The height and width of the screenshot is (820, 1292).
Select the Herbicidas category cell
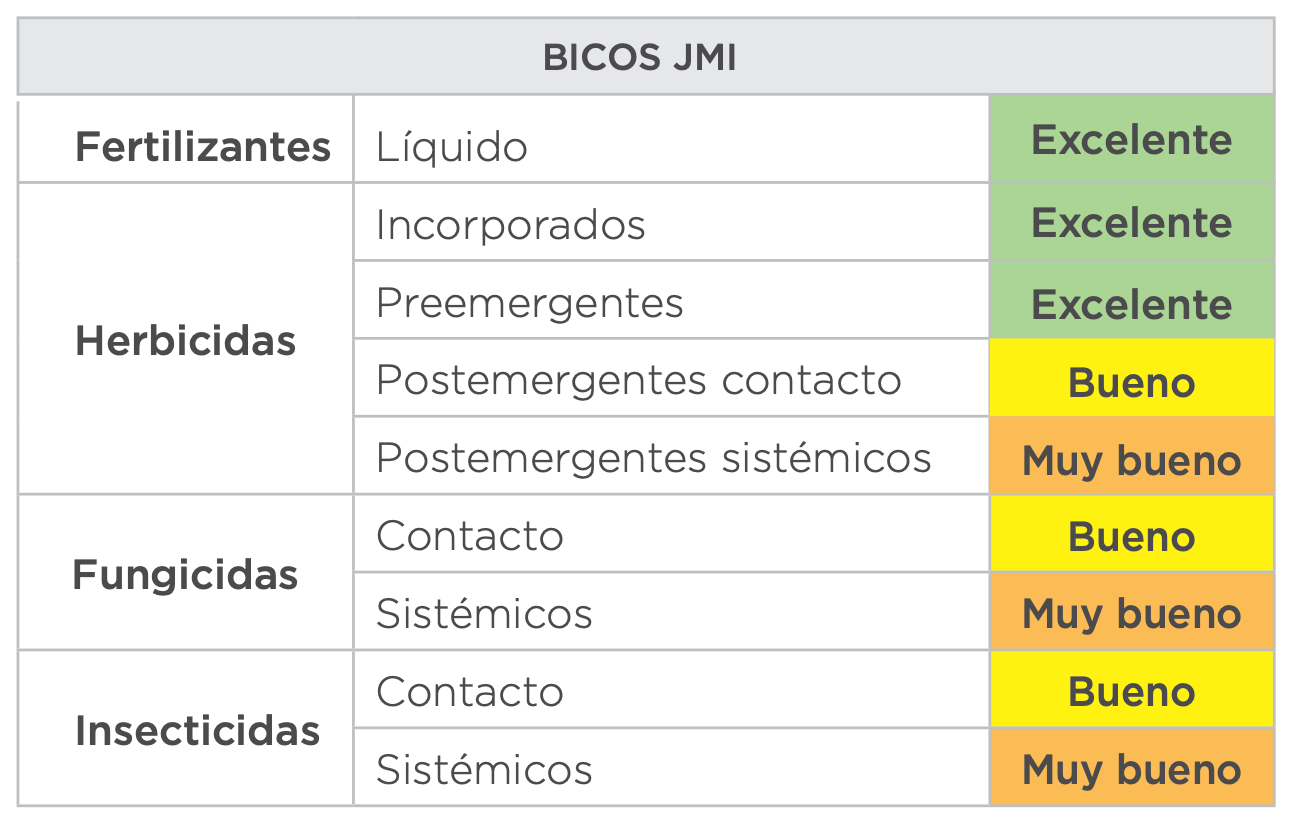click(x=186, y=341)
